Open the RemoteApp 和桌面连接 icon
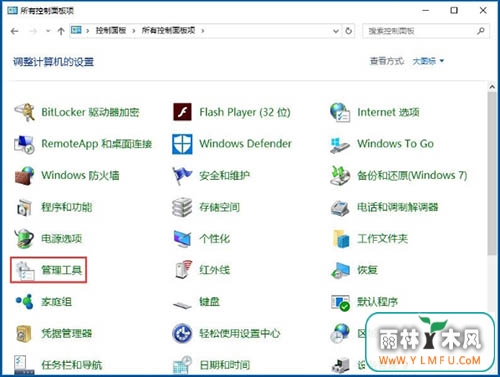 (x=24, y=144)
